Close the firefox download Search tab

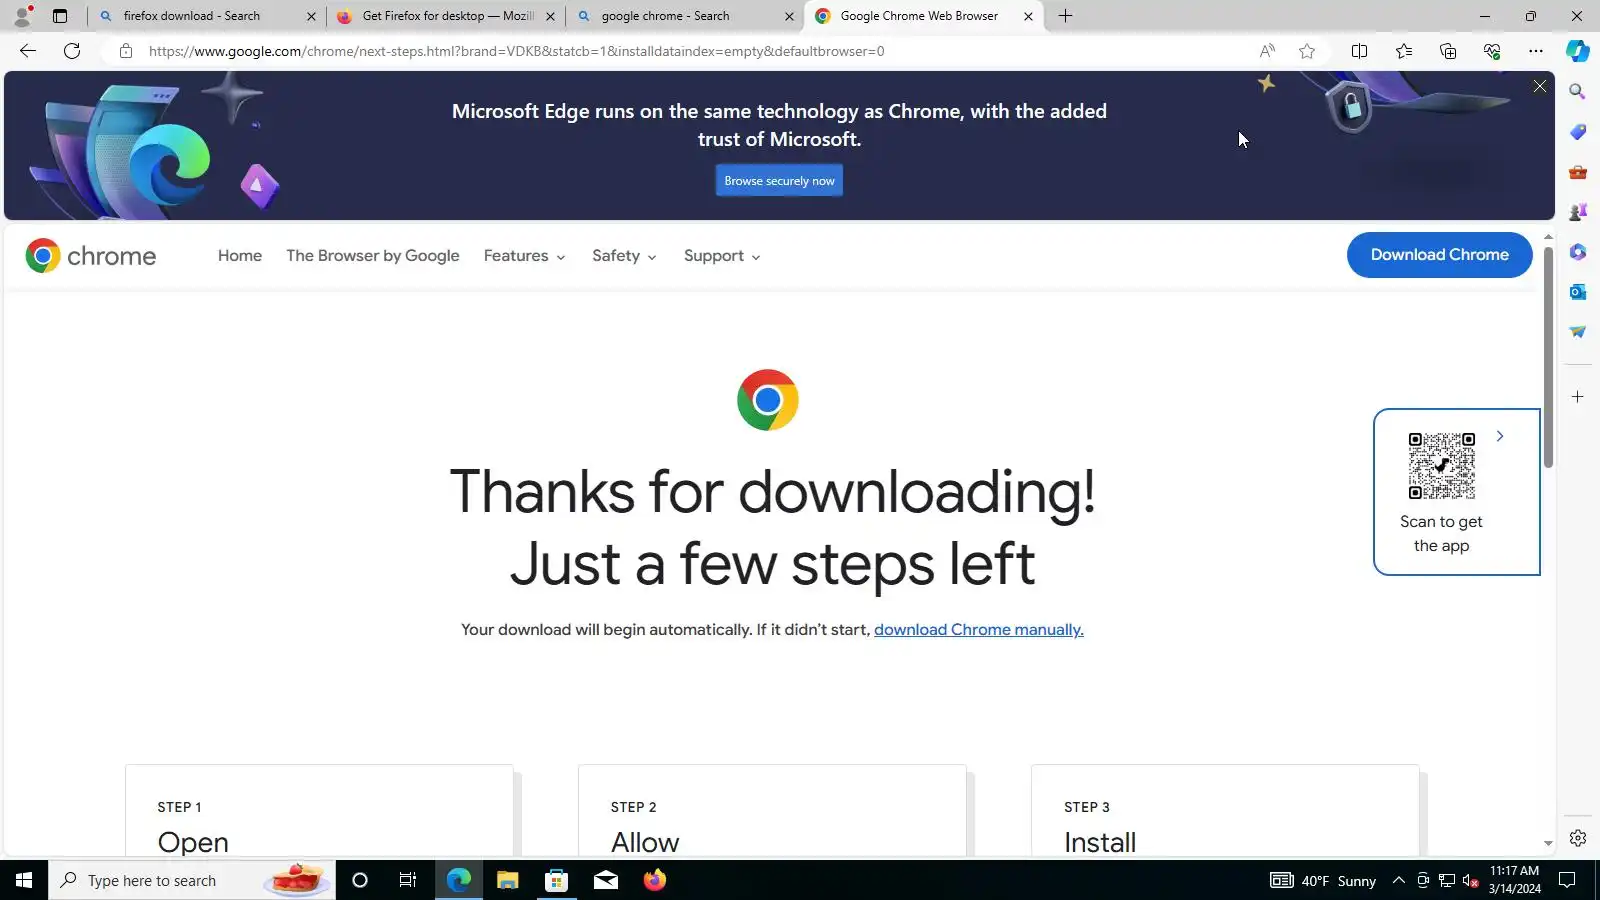(x=311, y=16)
